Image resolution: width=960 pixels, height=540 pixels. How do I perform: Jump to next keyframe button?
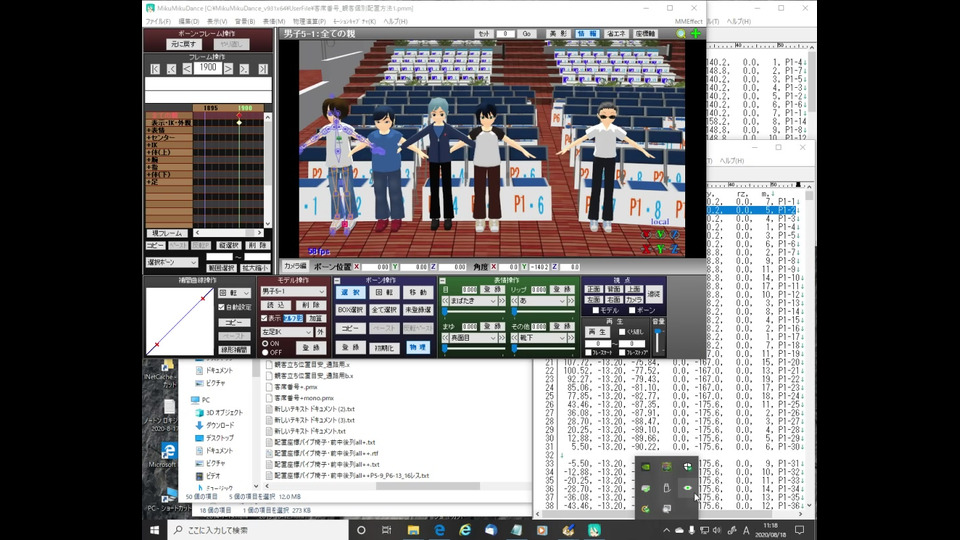(x=244, y=69)
